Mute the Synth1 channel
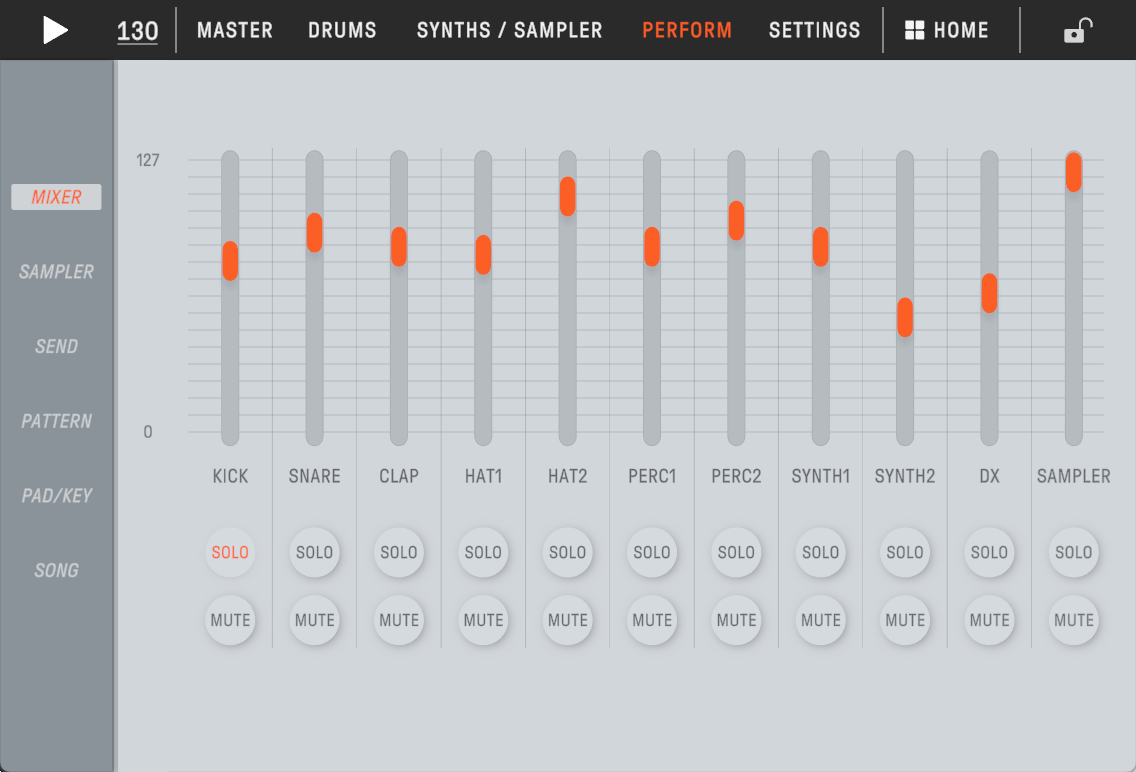This screenshot has height=772, width=1136. (x=820, y=620)
